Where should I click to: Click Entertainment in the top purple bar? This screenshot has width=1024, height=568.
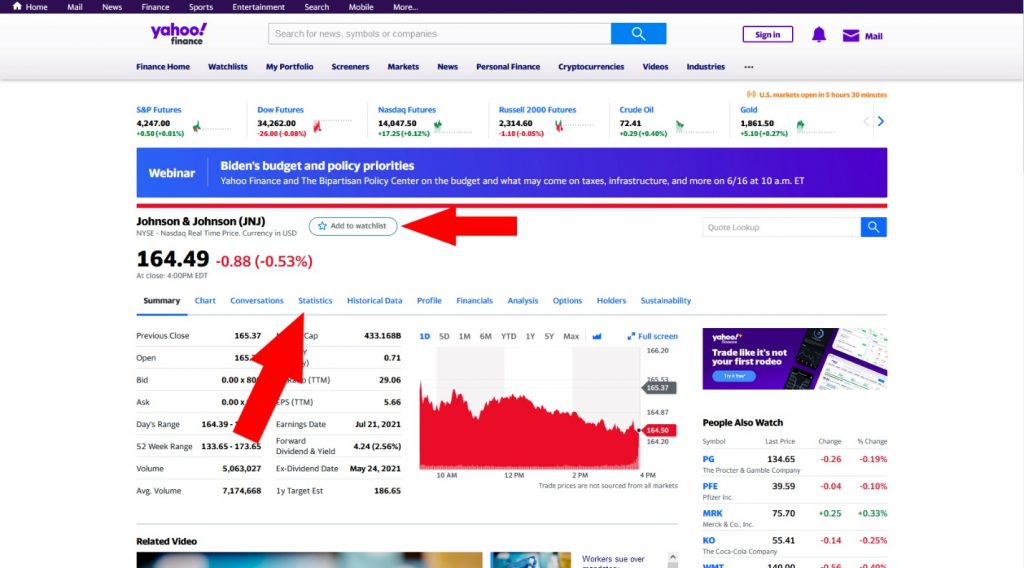tap(259, 7)
